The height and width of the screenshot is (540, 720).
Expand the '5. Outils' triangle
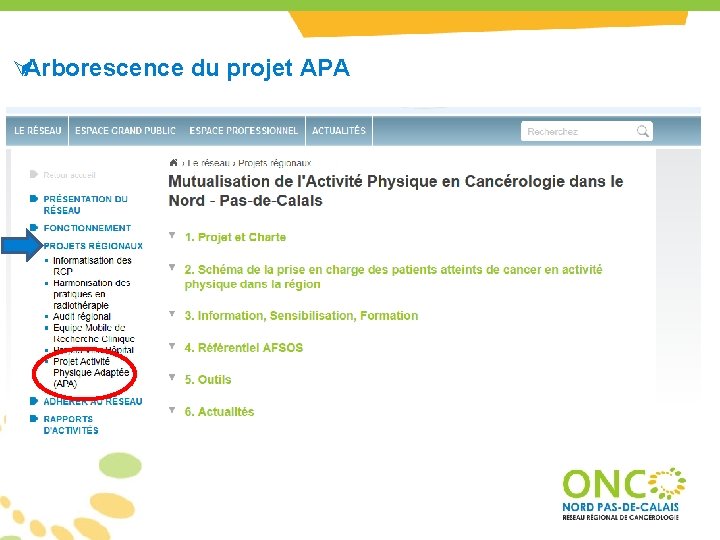(x=172, y=377)
